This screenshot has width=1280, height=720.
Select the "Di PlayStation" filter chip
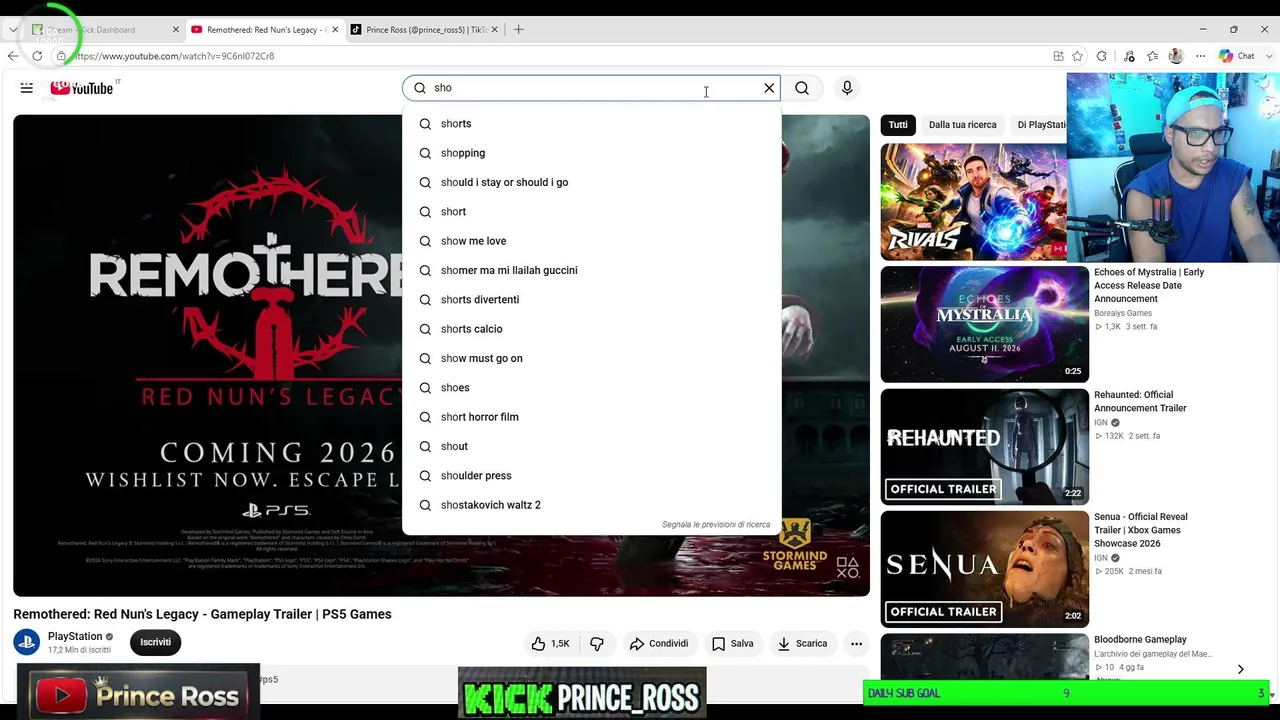pos(1040,125)
